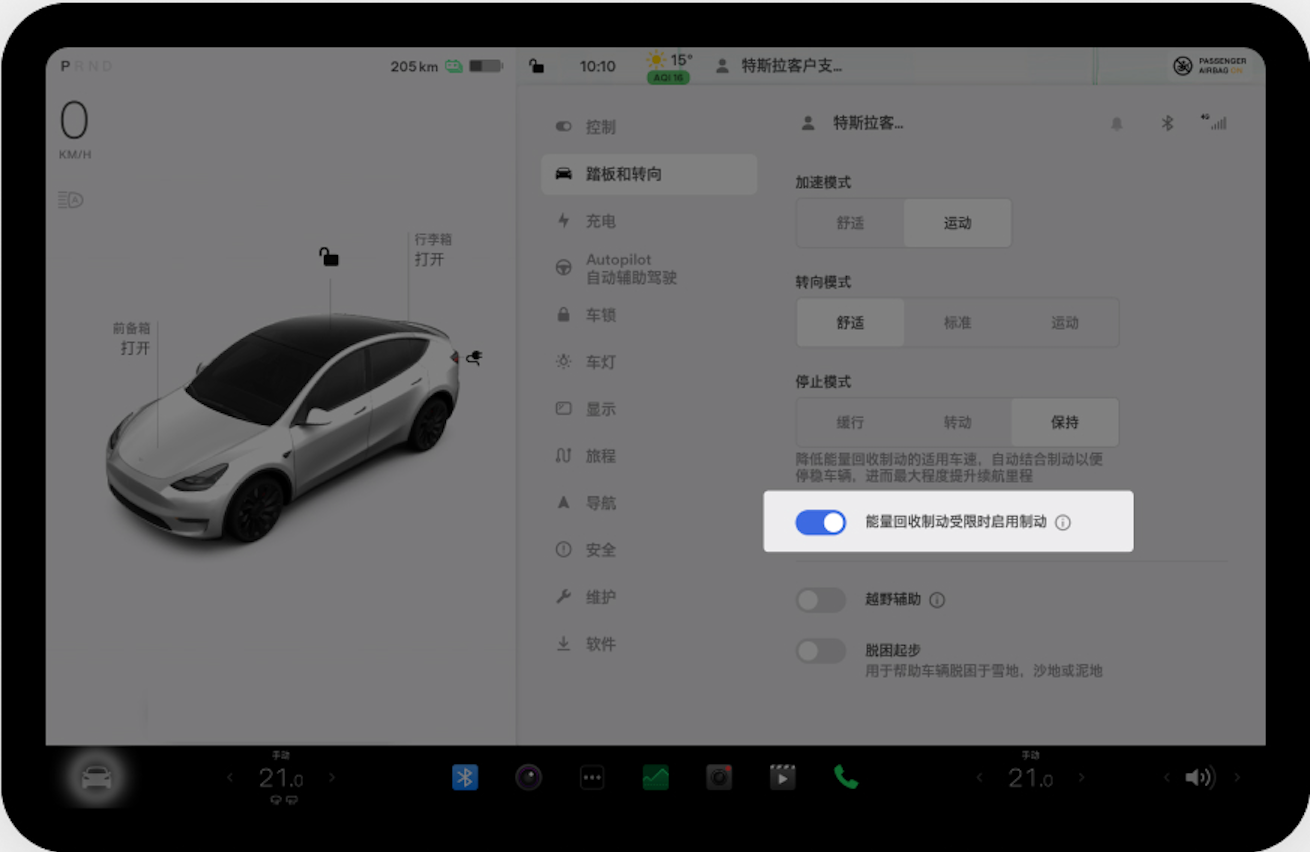
Task: Tap the vehicle controls car icon bottom-left
Action: coord(97,777)
